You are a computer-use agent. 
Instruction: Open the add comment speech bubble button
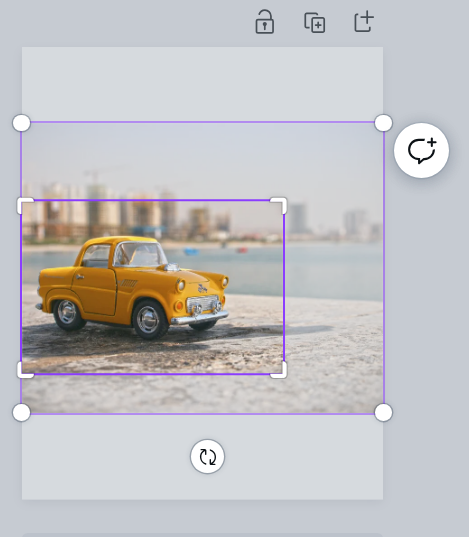pos(421,150)
